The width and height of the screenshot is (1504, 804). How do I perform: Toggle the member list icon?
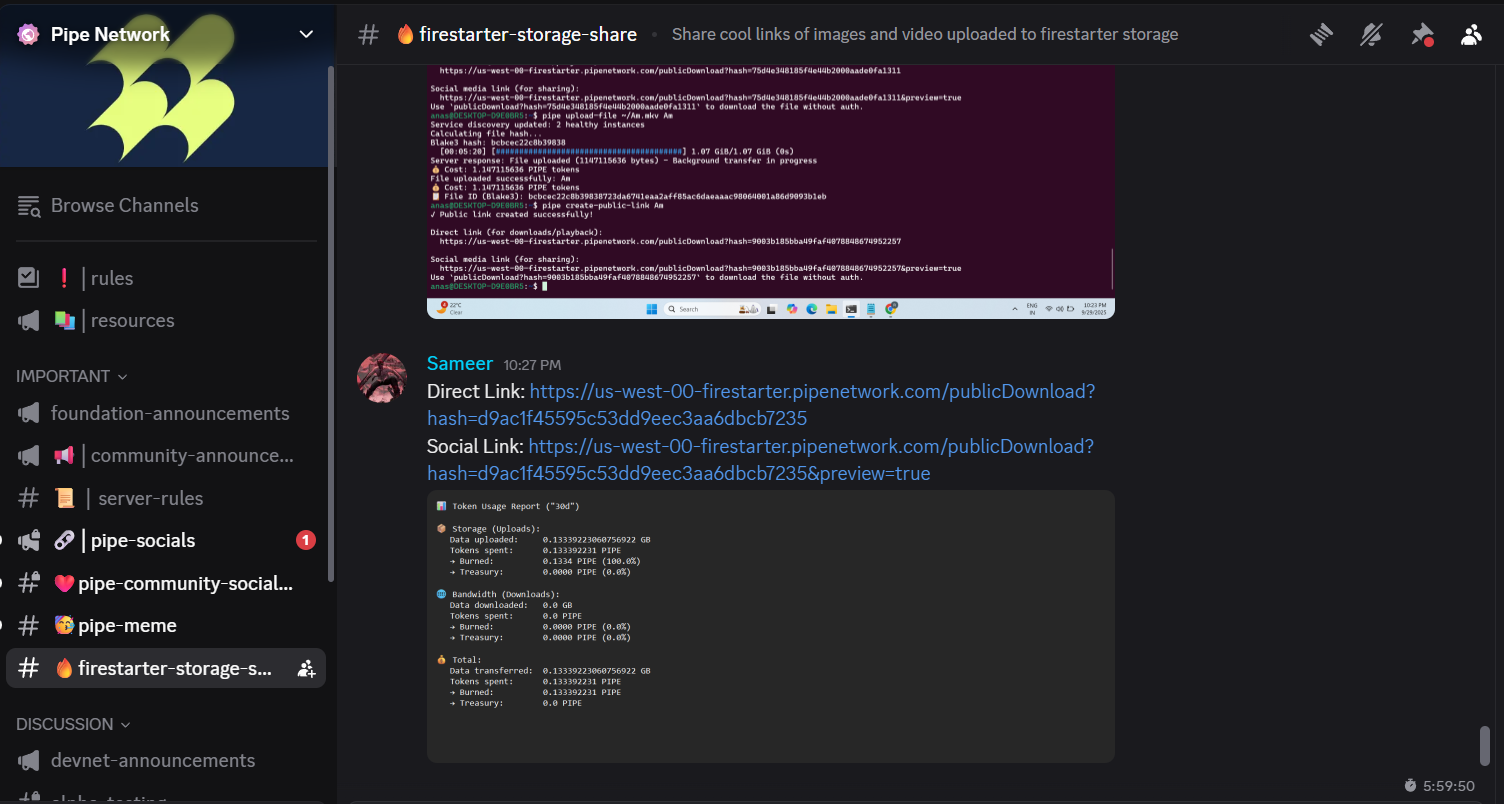pyautogui.click(x=1471, y=35)
